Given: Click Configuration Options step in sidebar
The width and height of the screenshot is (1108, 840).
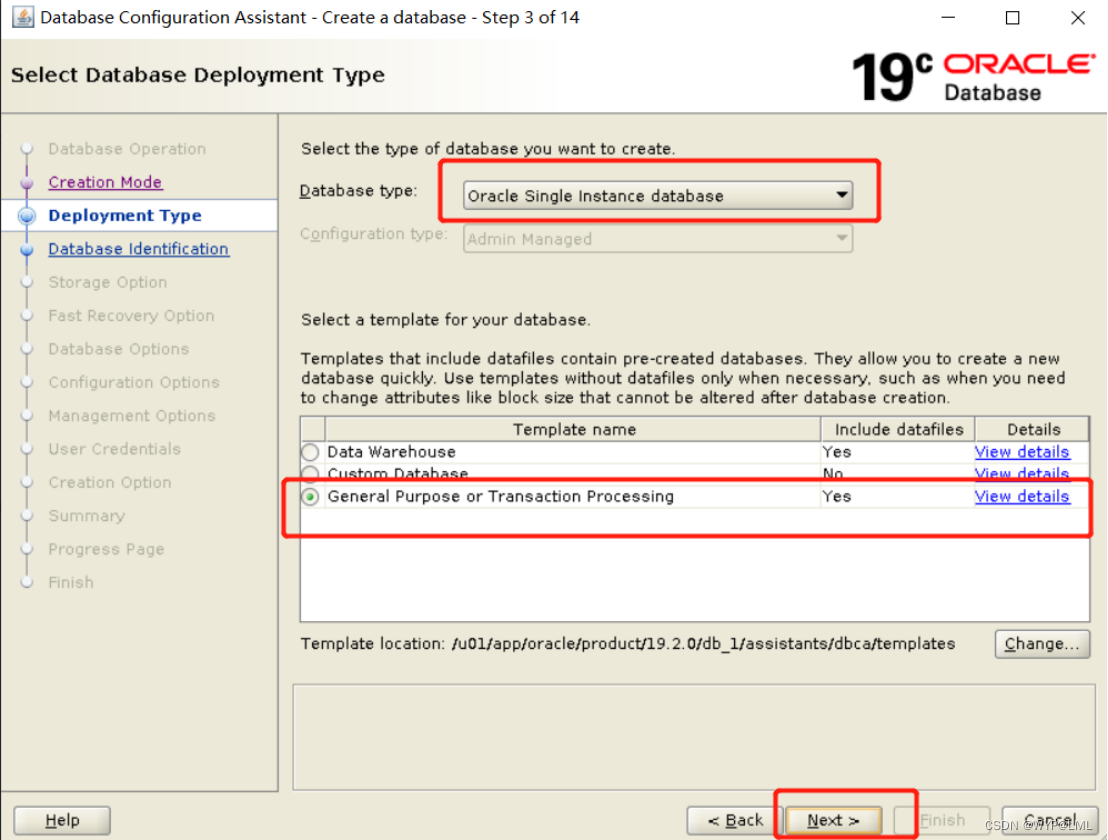Looking at the screenshot, I should (134, 382).
